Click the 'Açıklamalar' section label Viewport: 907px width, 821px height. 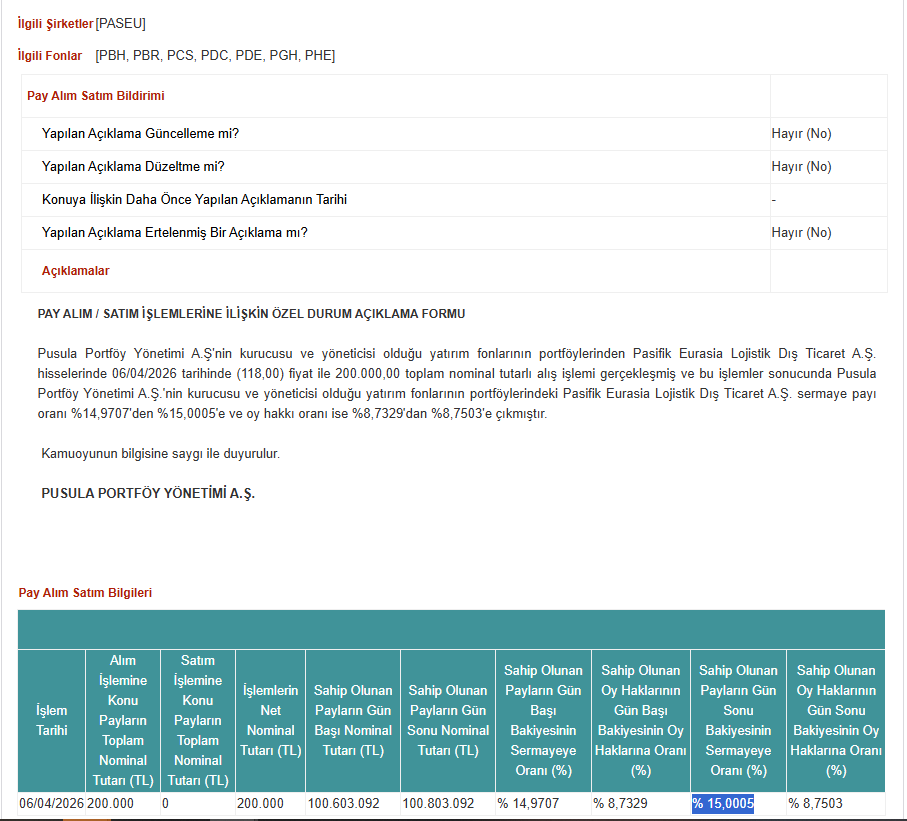[x=75, y=271]
